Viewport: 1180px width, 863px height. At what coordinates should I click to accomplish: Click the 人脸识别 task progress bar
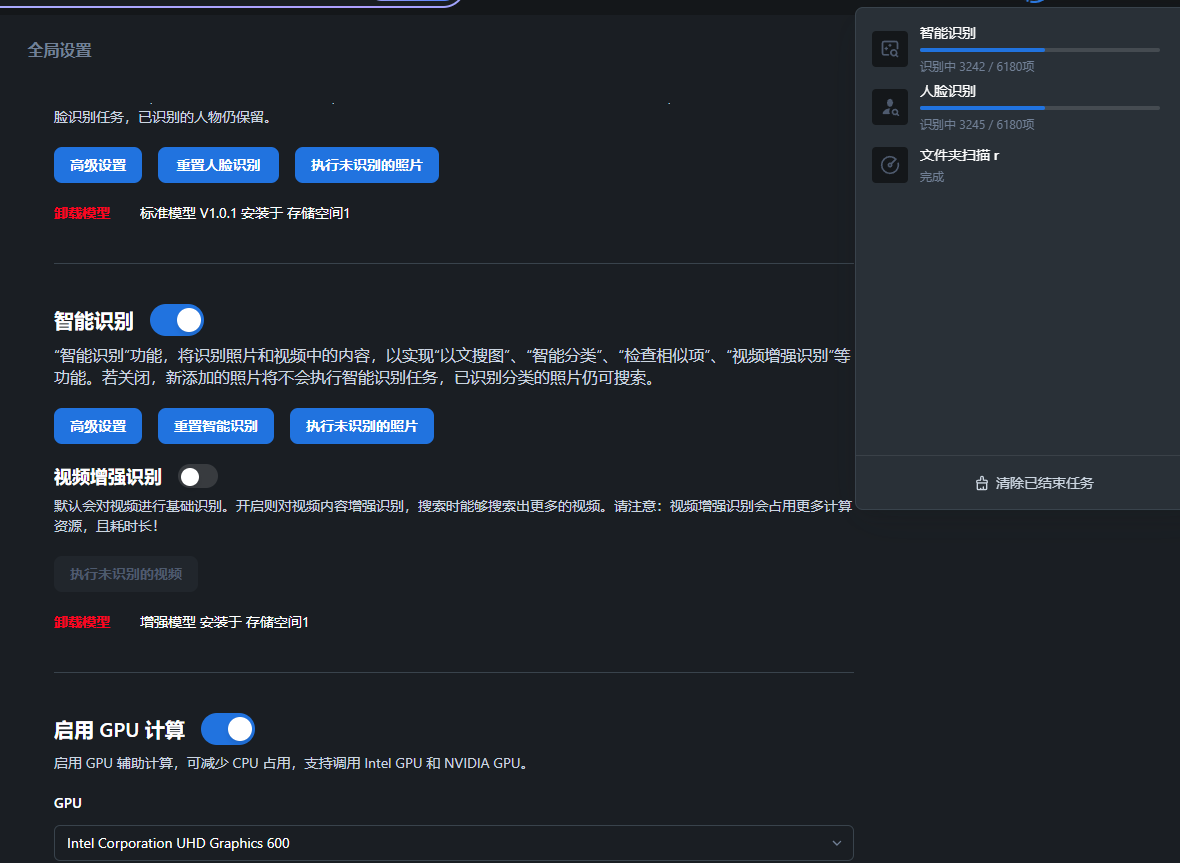click(x=1039, y=108)
